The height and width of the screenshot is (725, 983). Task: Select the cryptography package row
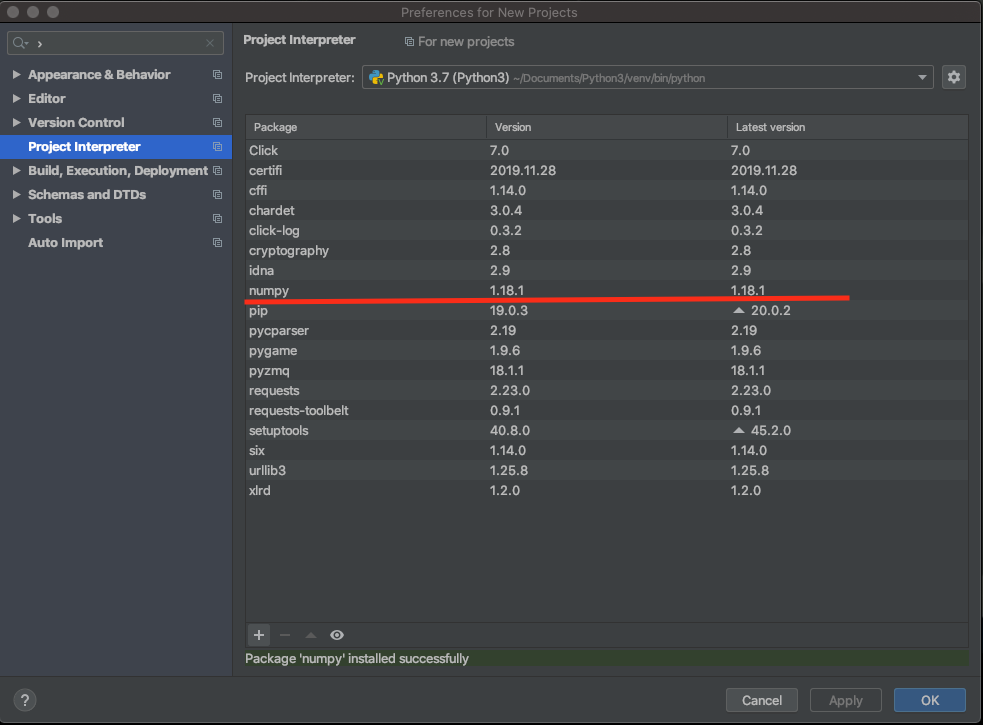point(607,250)
